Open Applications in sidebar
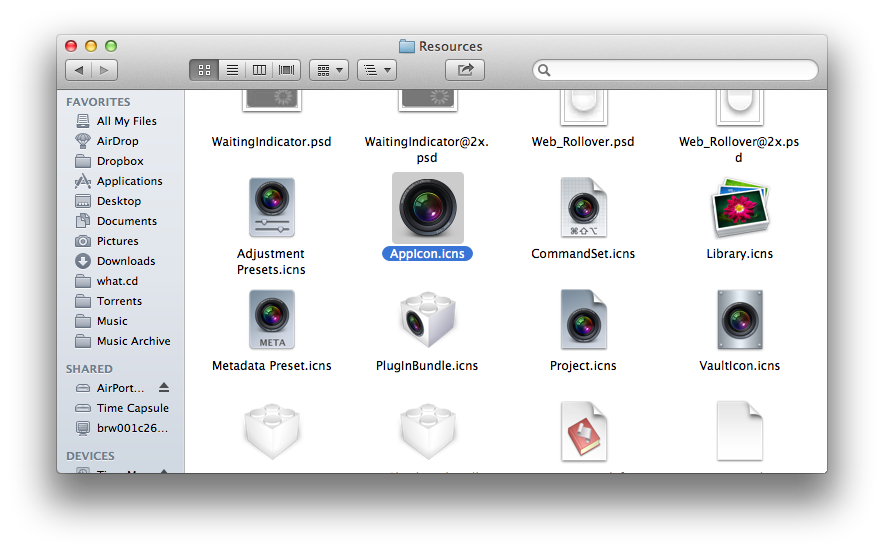Viewport: 884px width, 552px height. click(x=129, y=181)
